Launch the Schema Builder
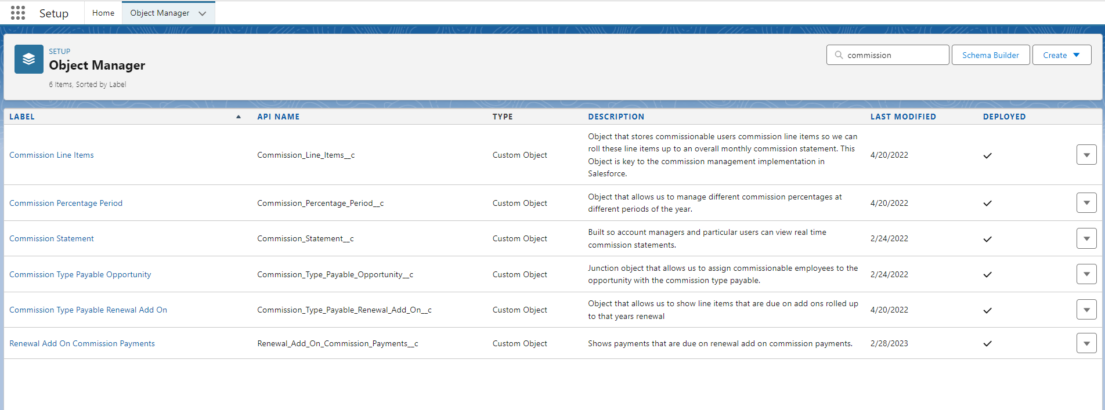This screenshot has height=410, width=1105. [990, 56]
